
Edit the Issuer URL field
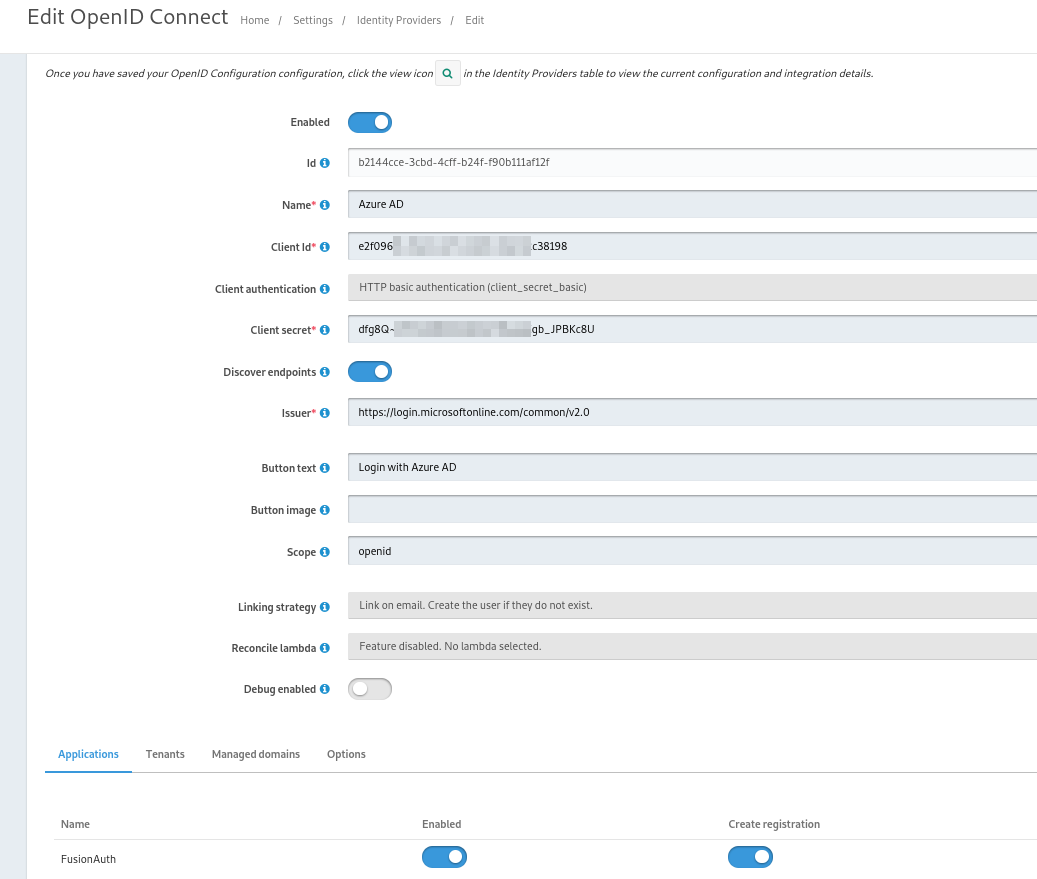(692, 412)
